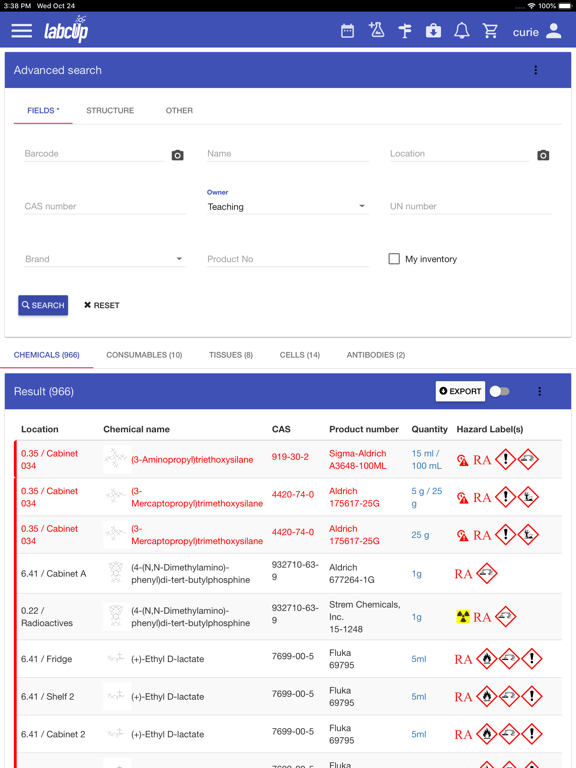Open the add chemical flask icon
The height and width of the screenshot is (768, 576).
point(376,30)
